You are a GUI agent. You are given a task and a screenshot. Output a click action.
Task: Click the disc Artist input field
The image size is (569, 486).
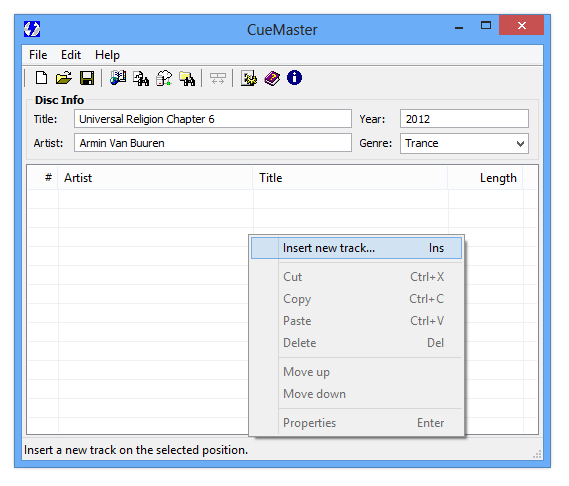point(213,143)
